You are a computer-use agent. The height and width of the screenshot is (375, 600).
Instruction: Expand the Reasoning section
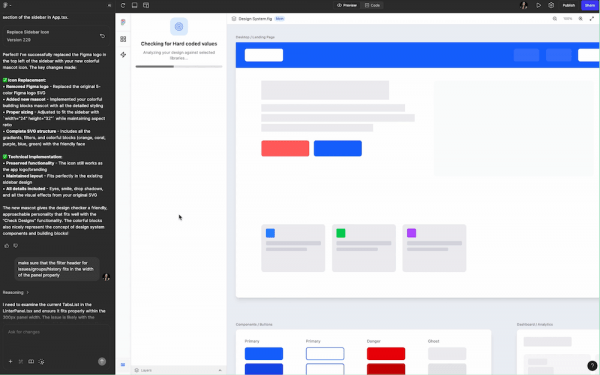[16, 292]
